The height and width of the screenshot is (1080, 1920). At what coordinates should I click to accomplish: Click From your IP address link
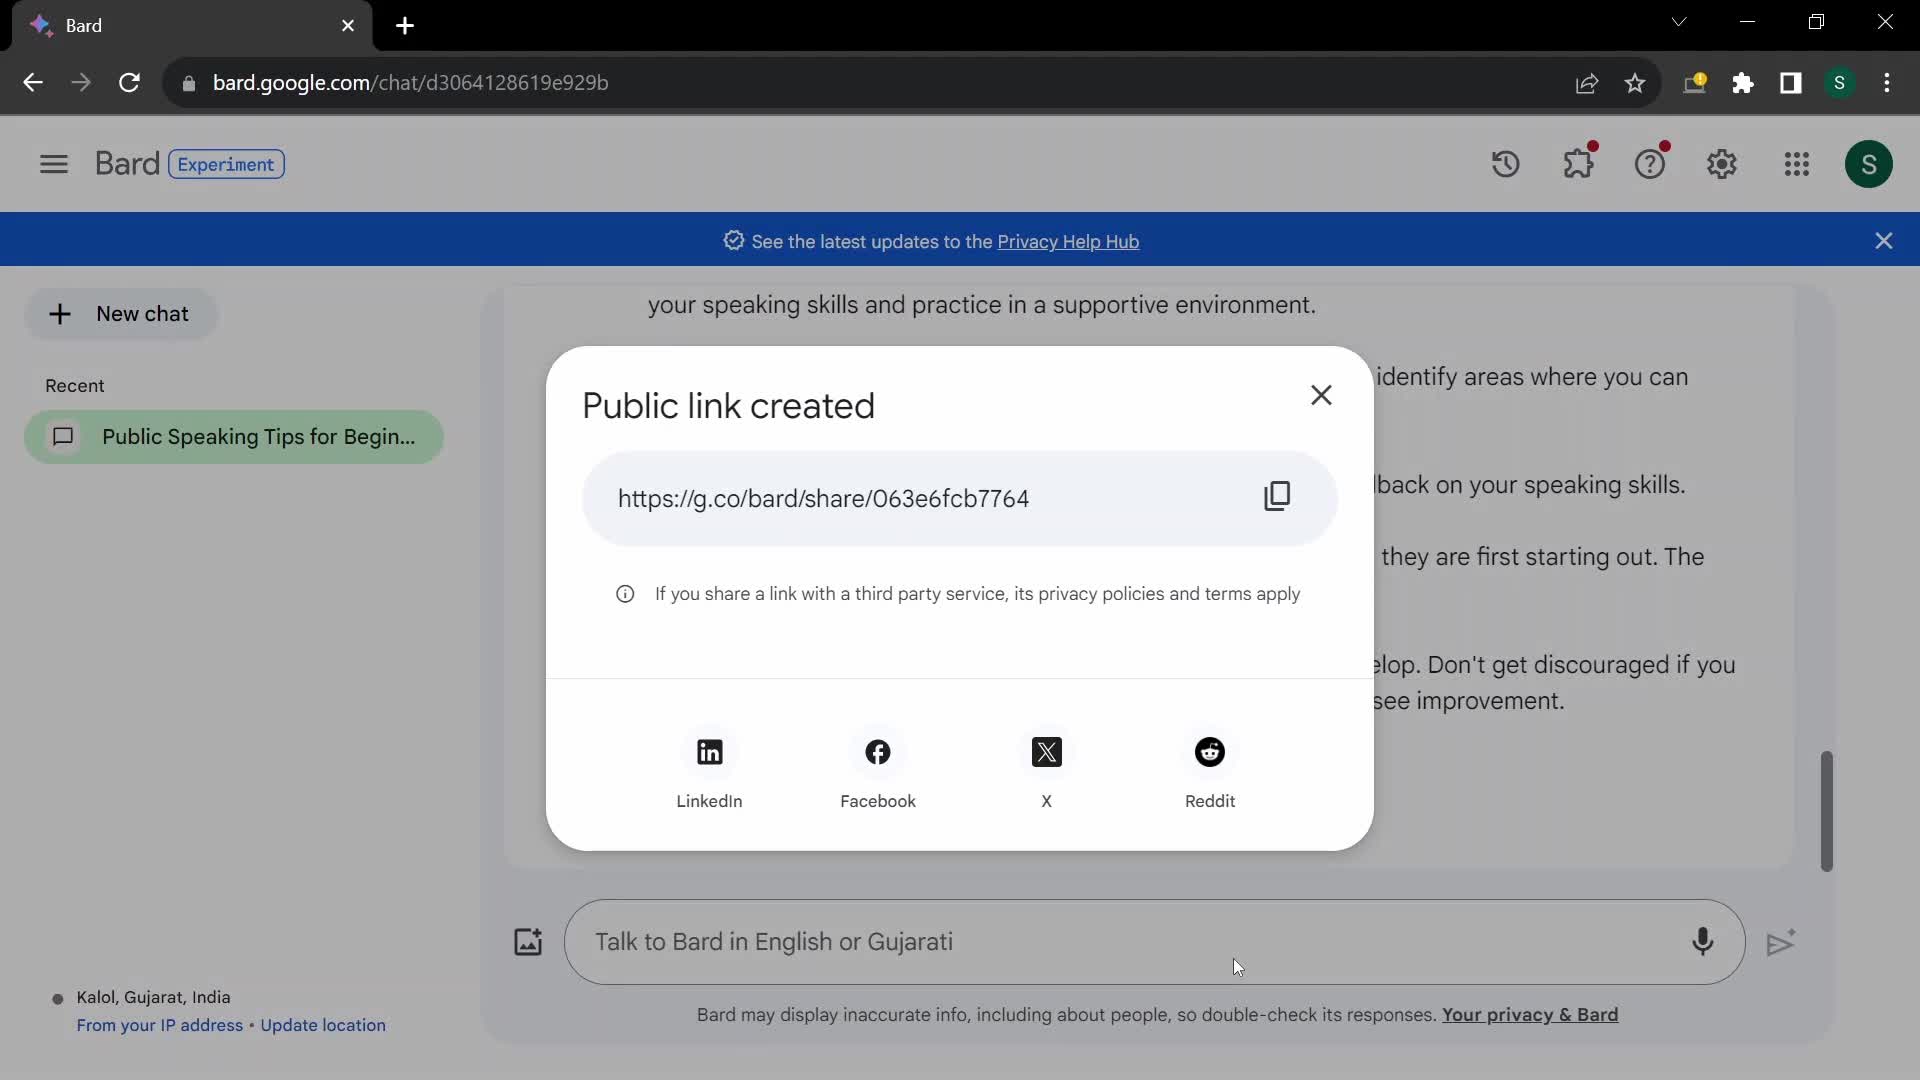pos(160,1026)
